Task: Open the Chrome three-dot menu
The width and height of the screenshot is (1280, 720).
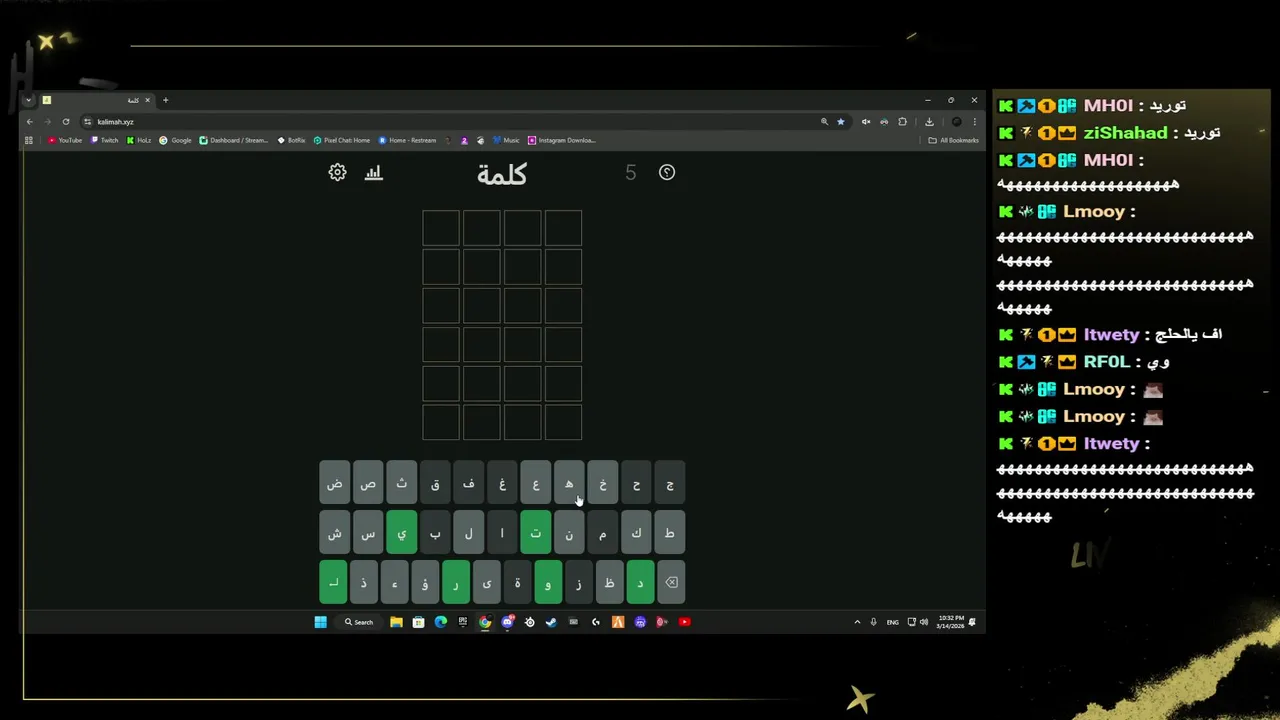Action: pos(974,122)
